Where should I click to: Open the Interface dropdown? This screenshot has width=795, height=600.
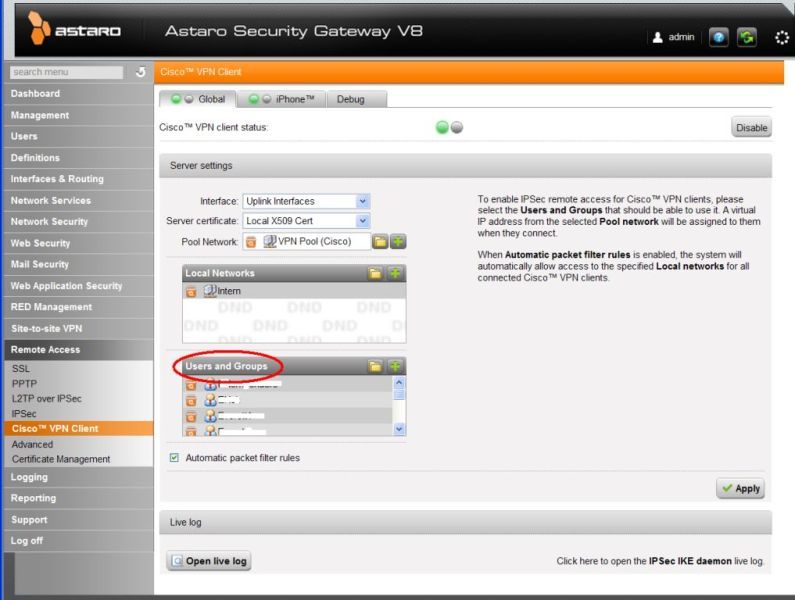[x=306, y=201]
